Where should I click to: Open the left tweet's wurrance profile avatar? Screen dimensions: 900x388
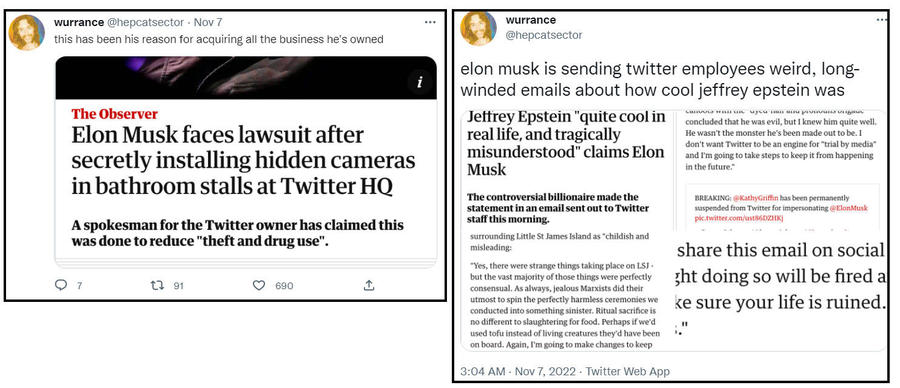point(26,32)
